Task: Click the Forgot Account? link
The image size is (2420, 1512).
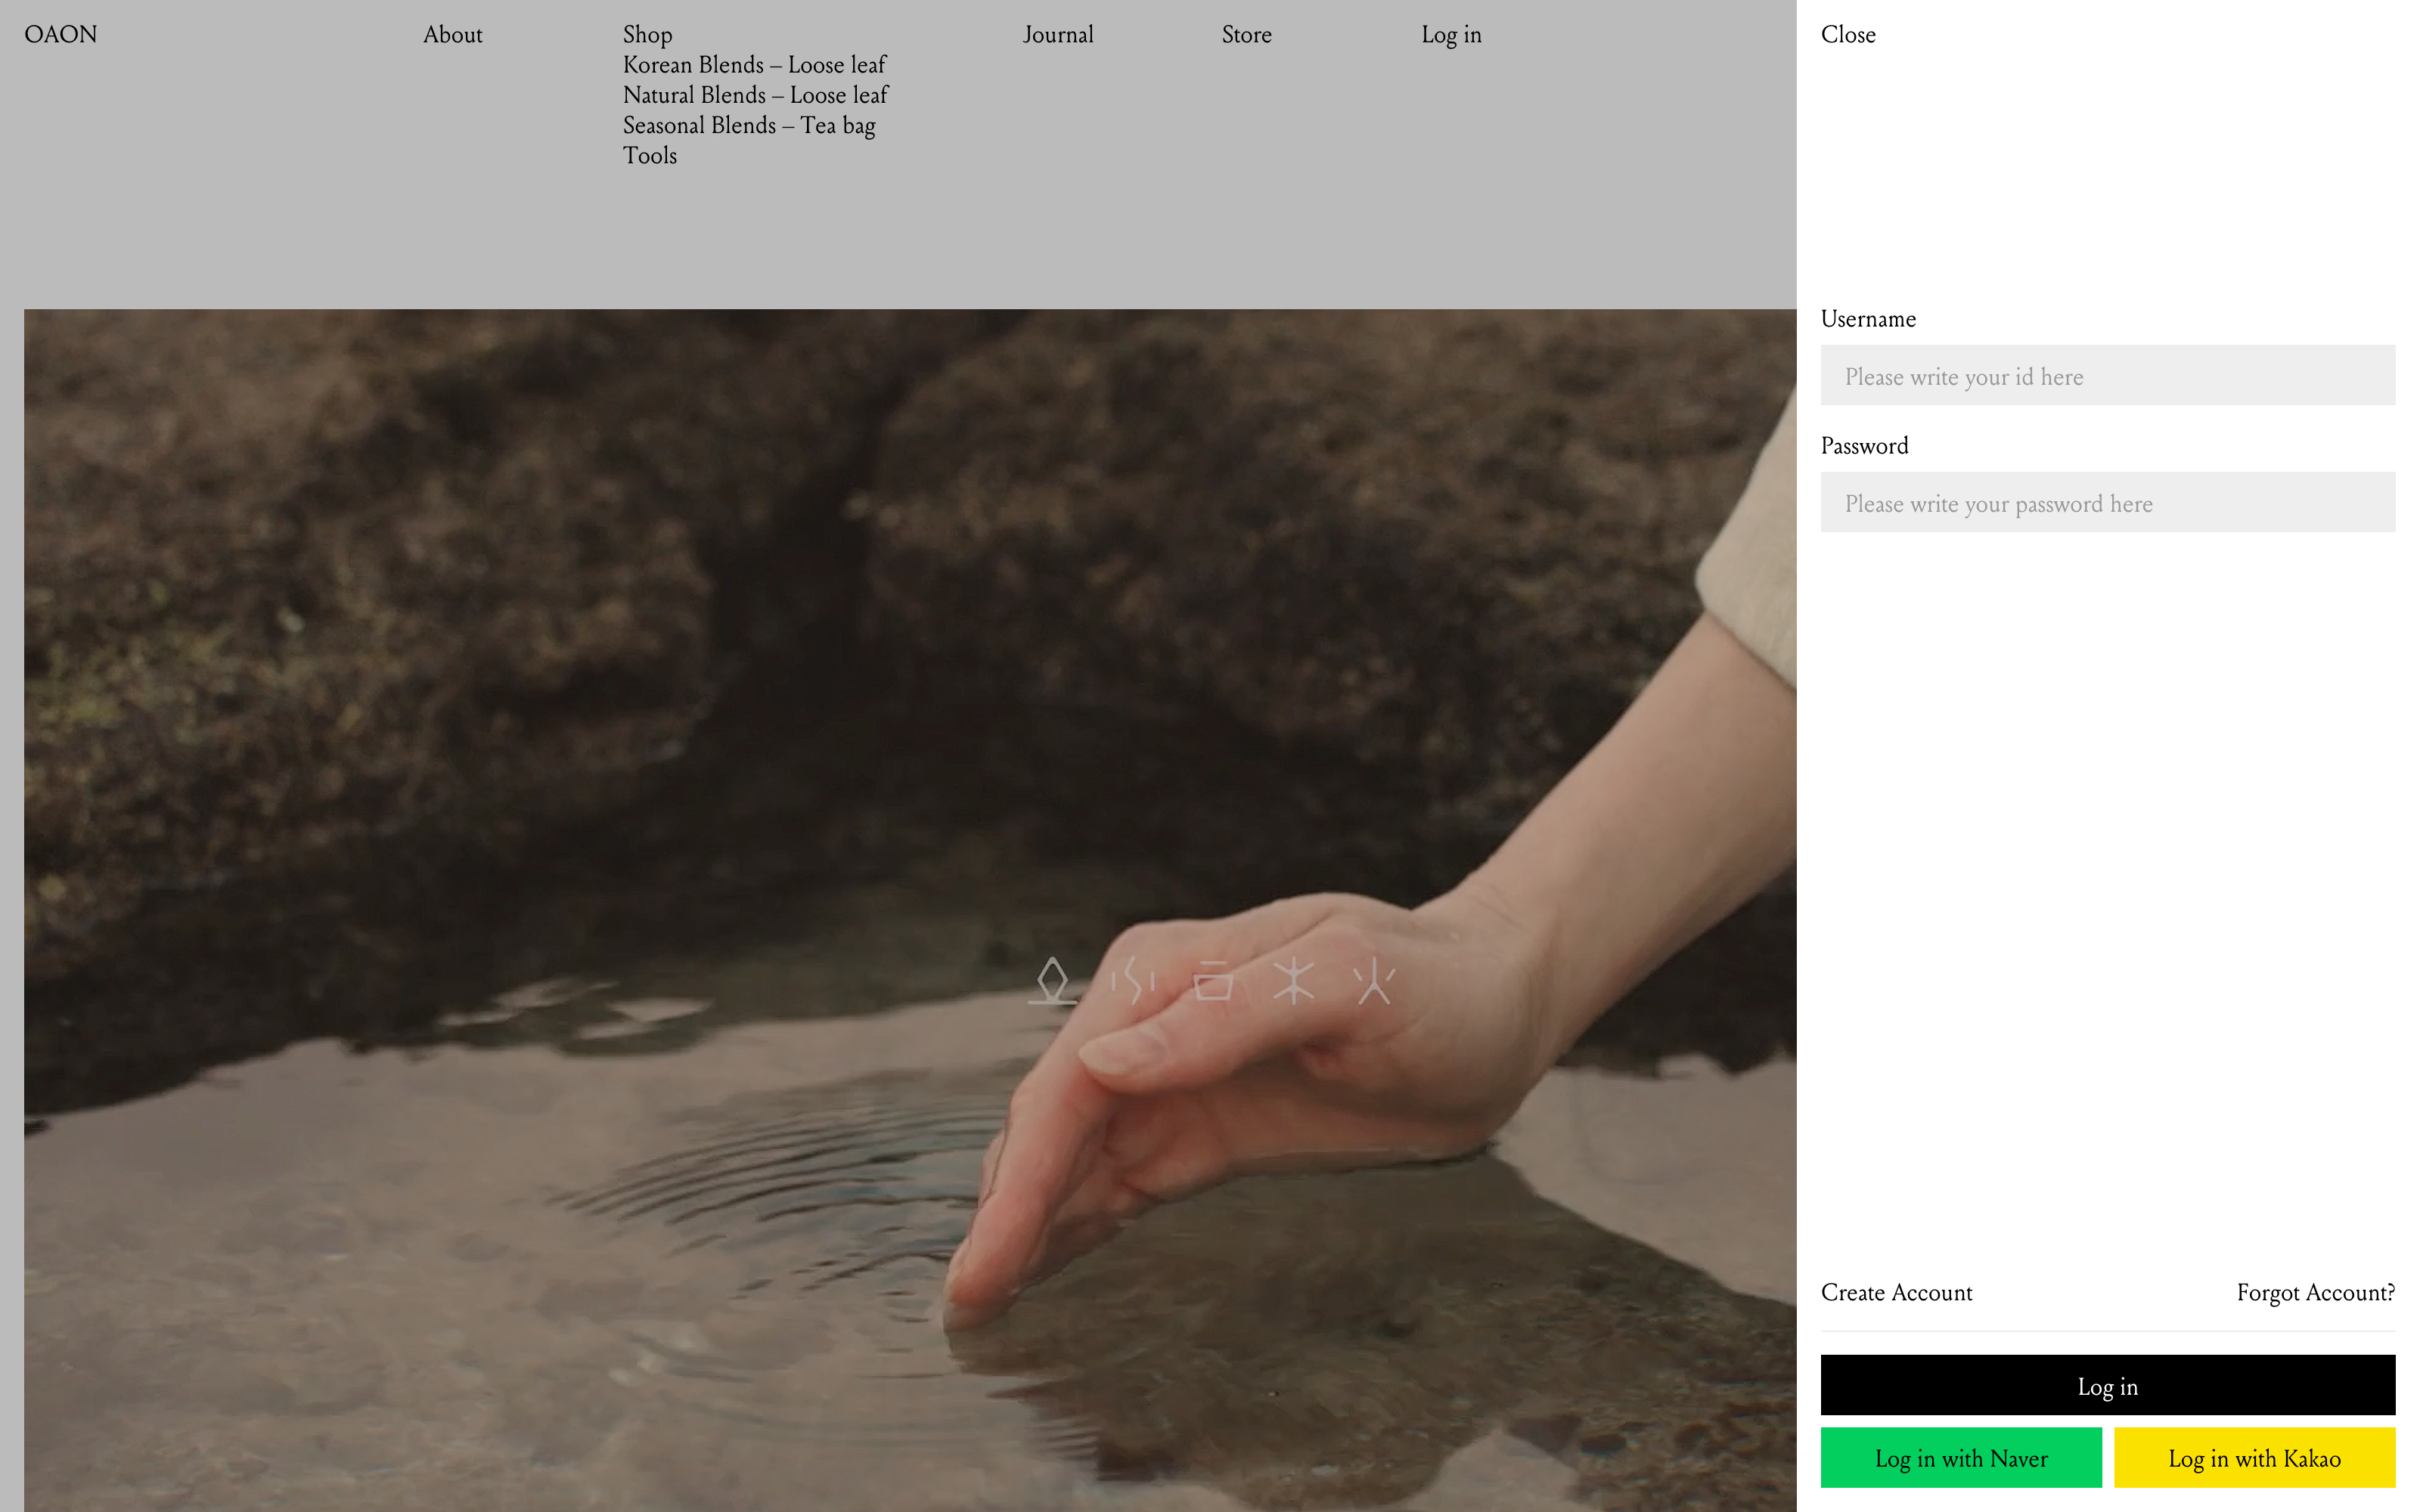Action: pos(2315,1292)
